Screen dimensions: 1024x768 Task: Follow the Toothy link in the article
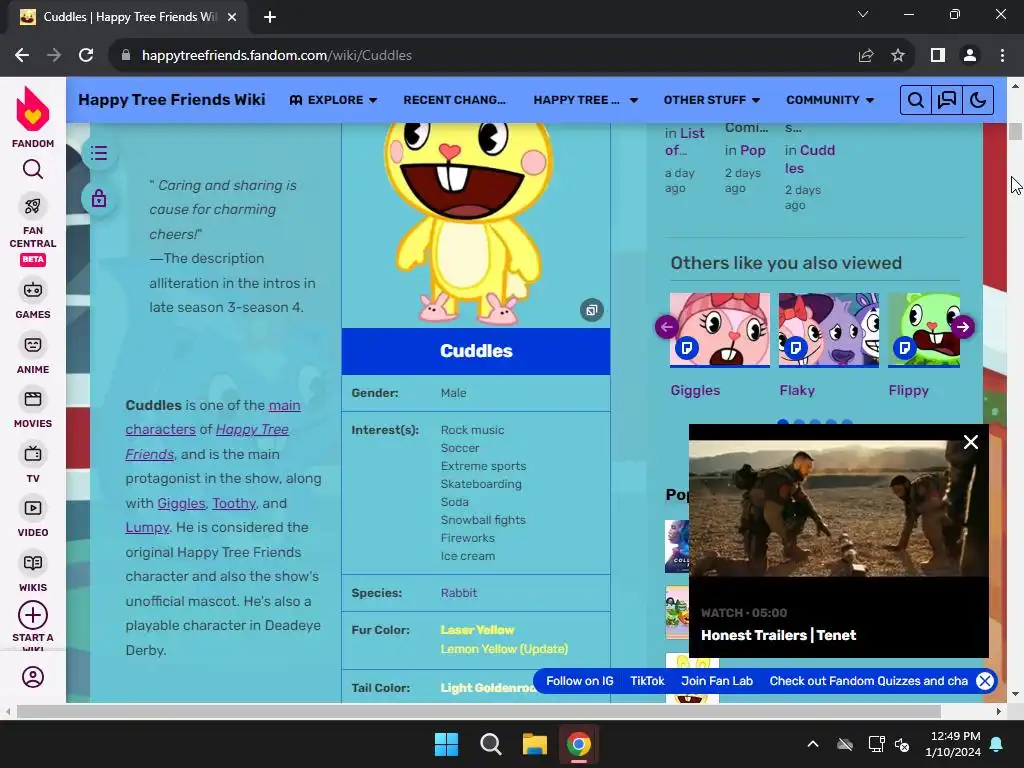coord(234,504)
